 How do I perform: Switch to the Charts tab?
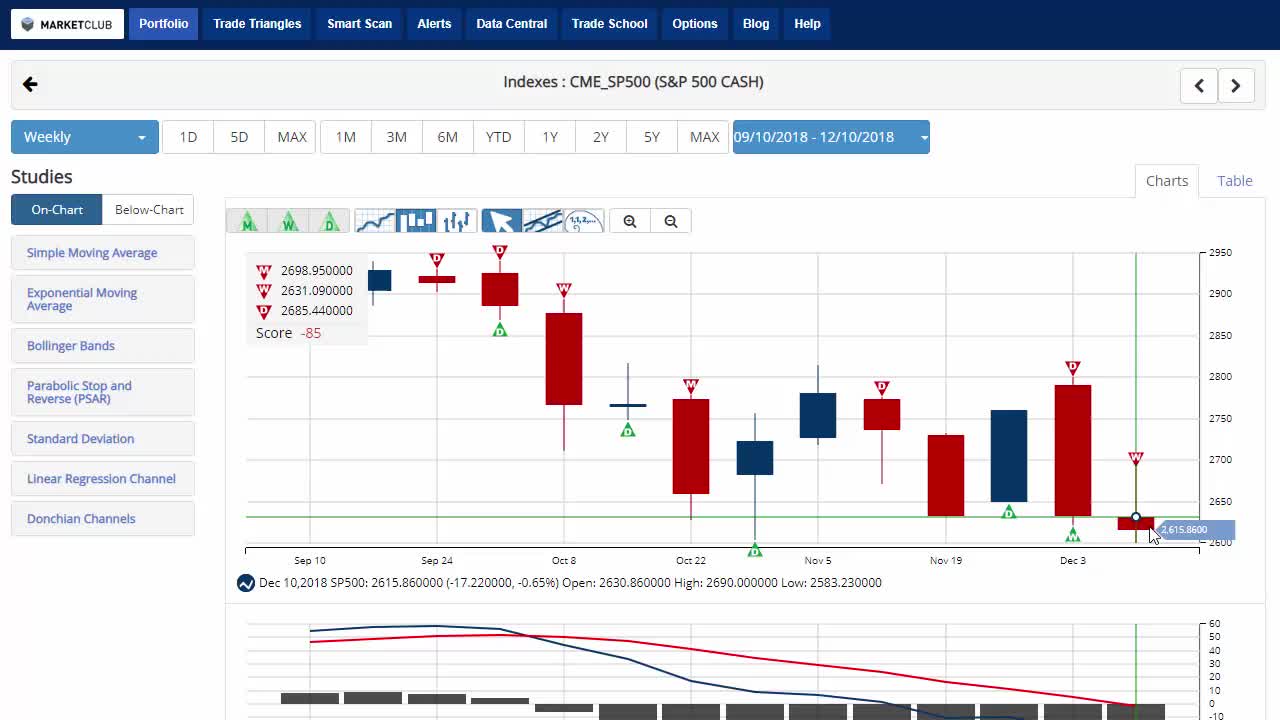1167,181
